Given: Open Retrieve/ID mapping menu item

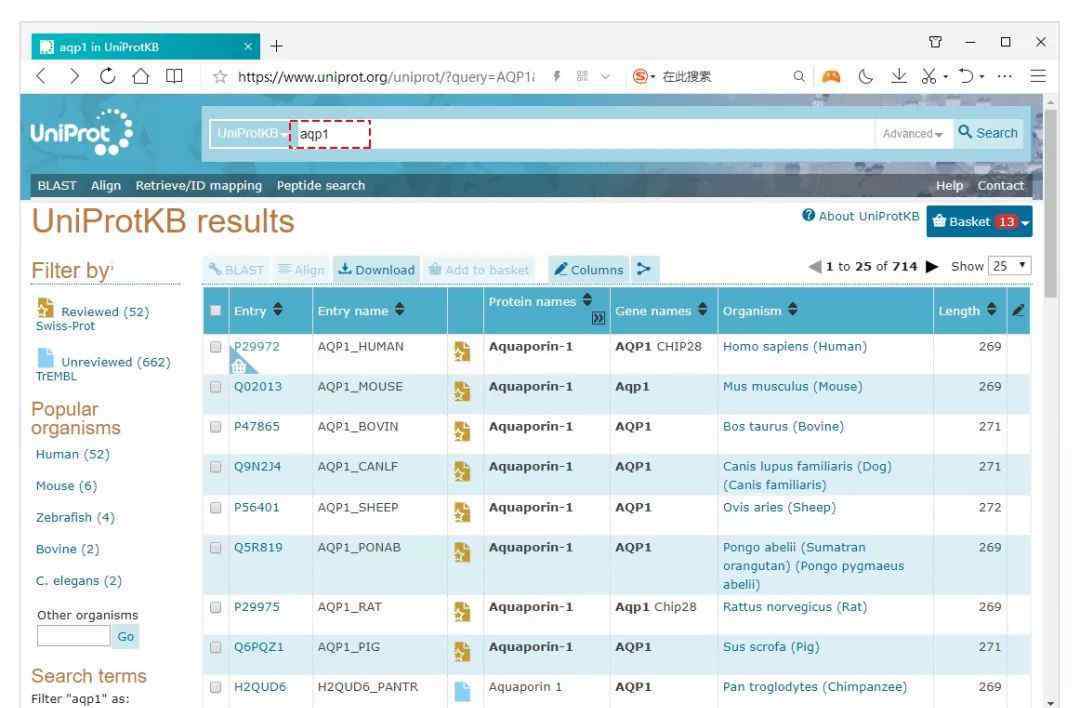Looking at the screenshot, I should pos(198,185).
